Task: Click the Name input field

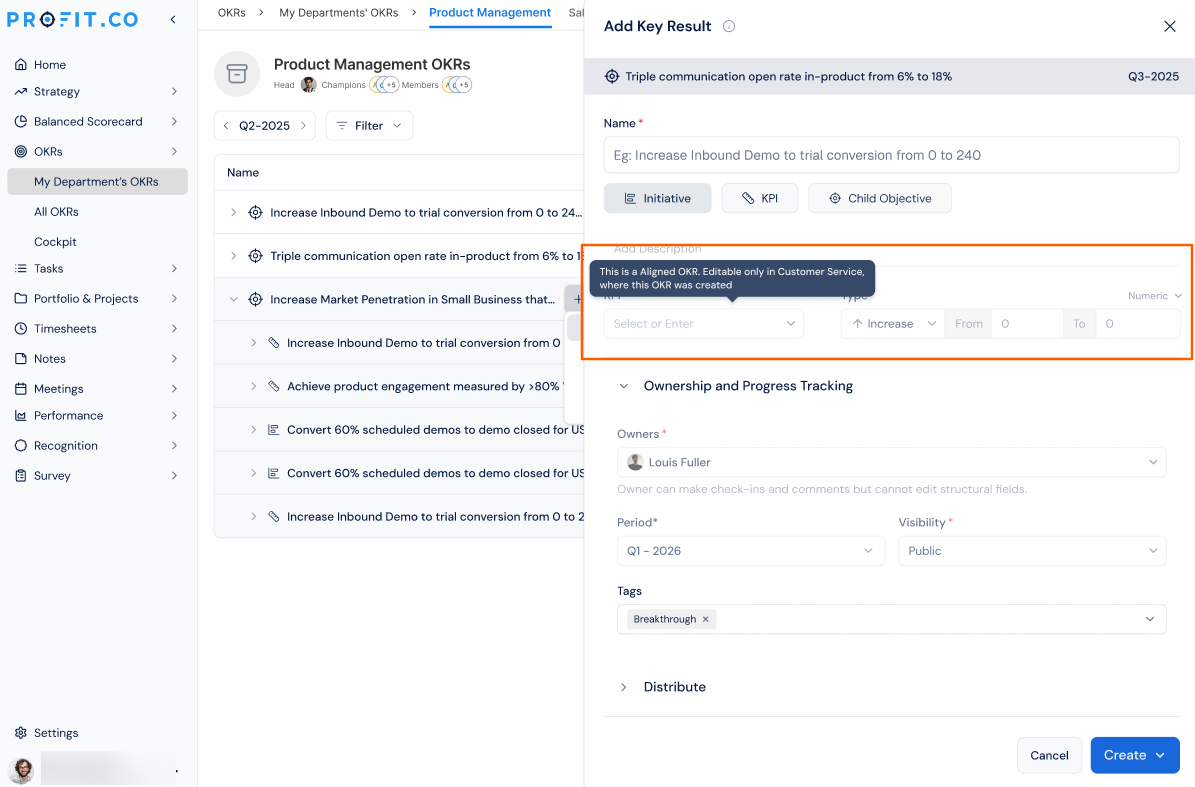Action: point(892,155)
